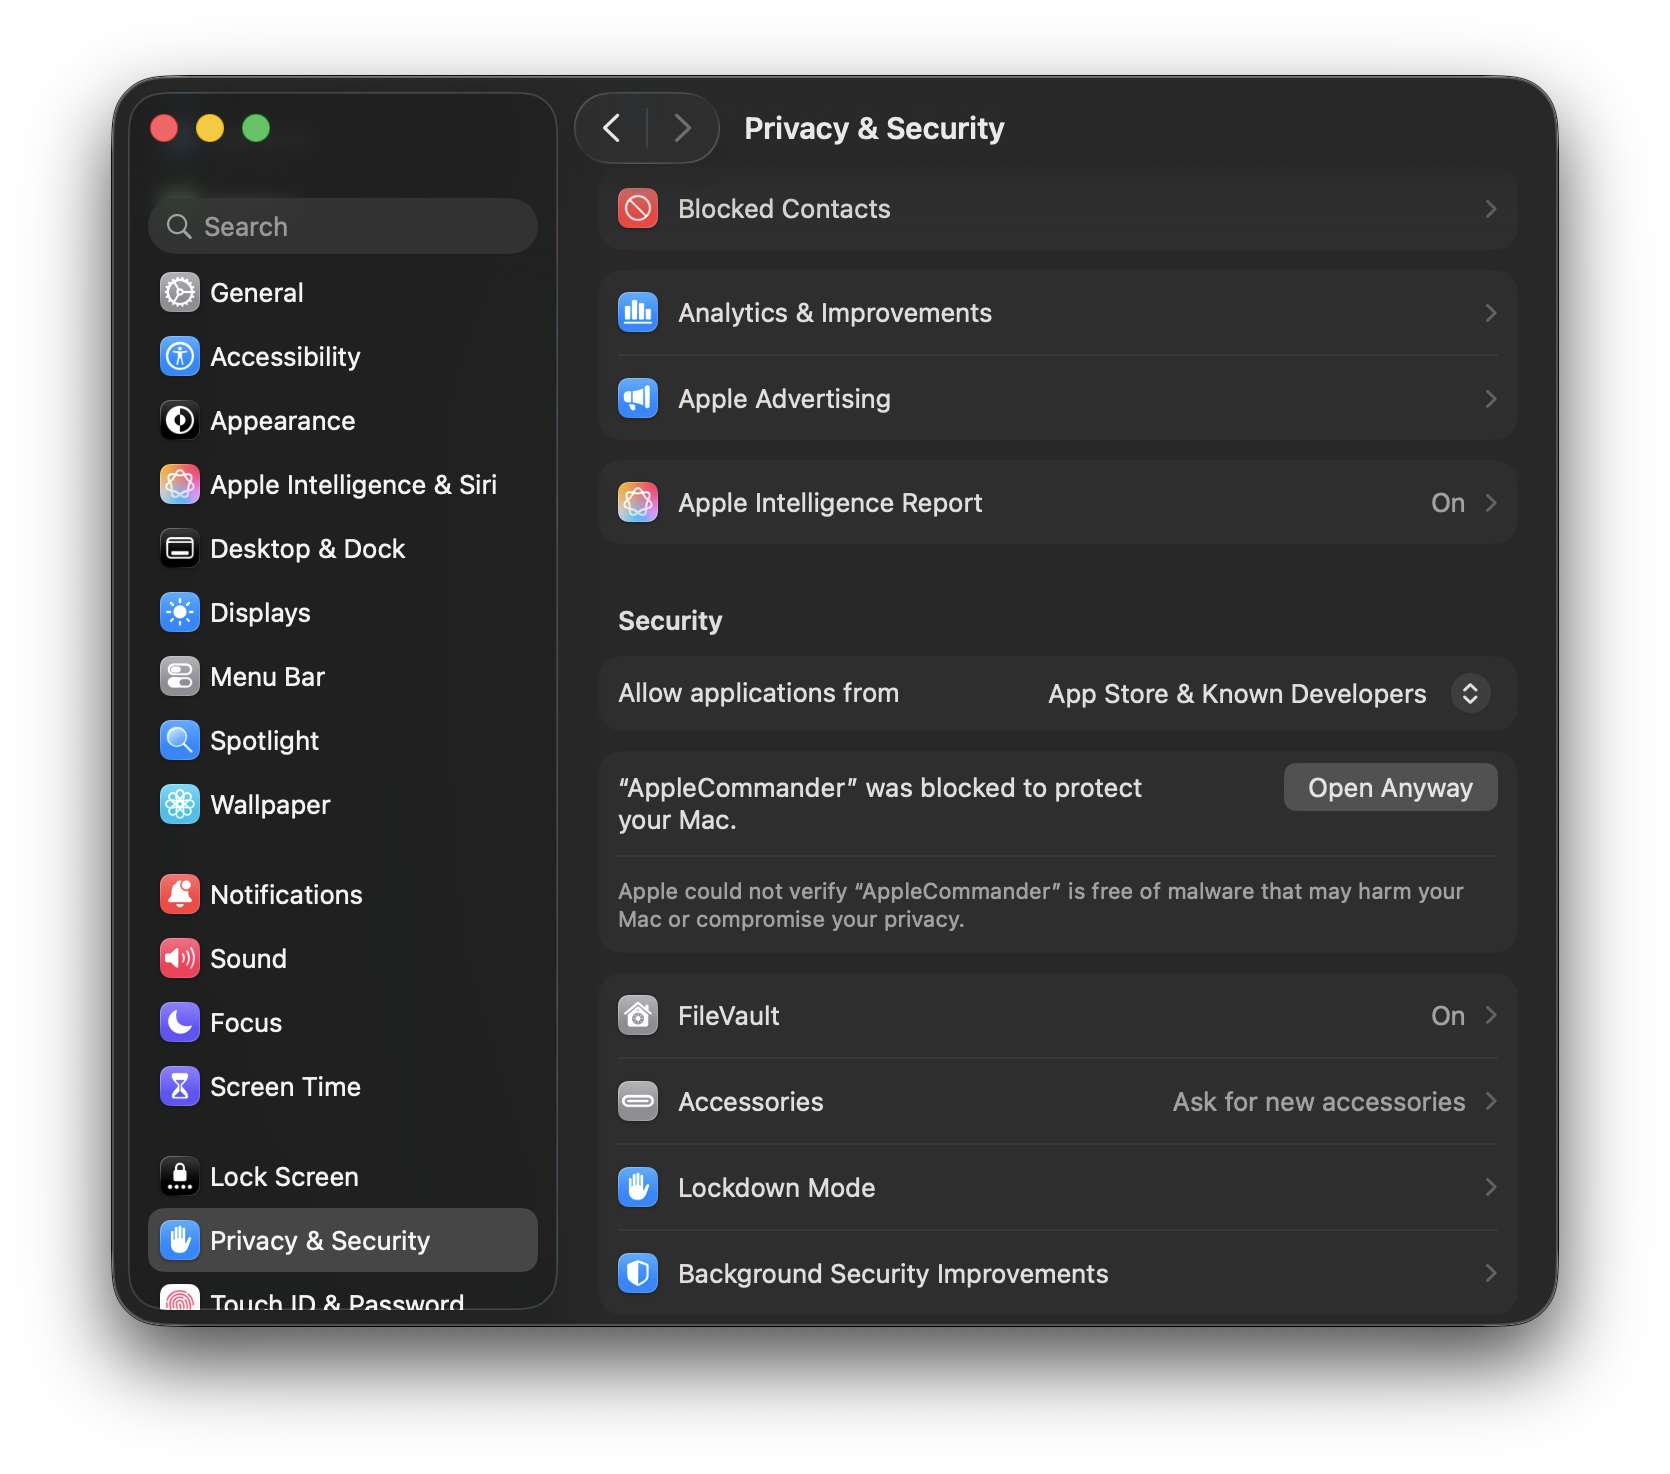Viewport: 1670px width, 1474px height.
Task: Select Wallpaper label in sidebar
Action: pos(270,805)
